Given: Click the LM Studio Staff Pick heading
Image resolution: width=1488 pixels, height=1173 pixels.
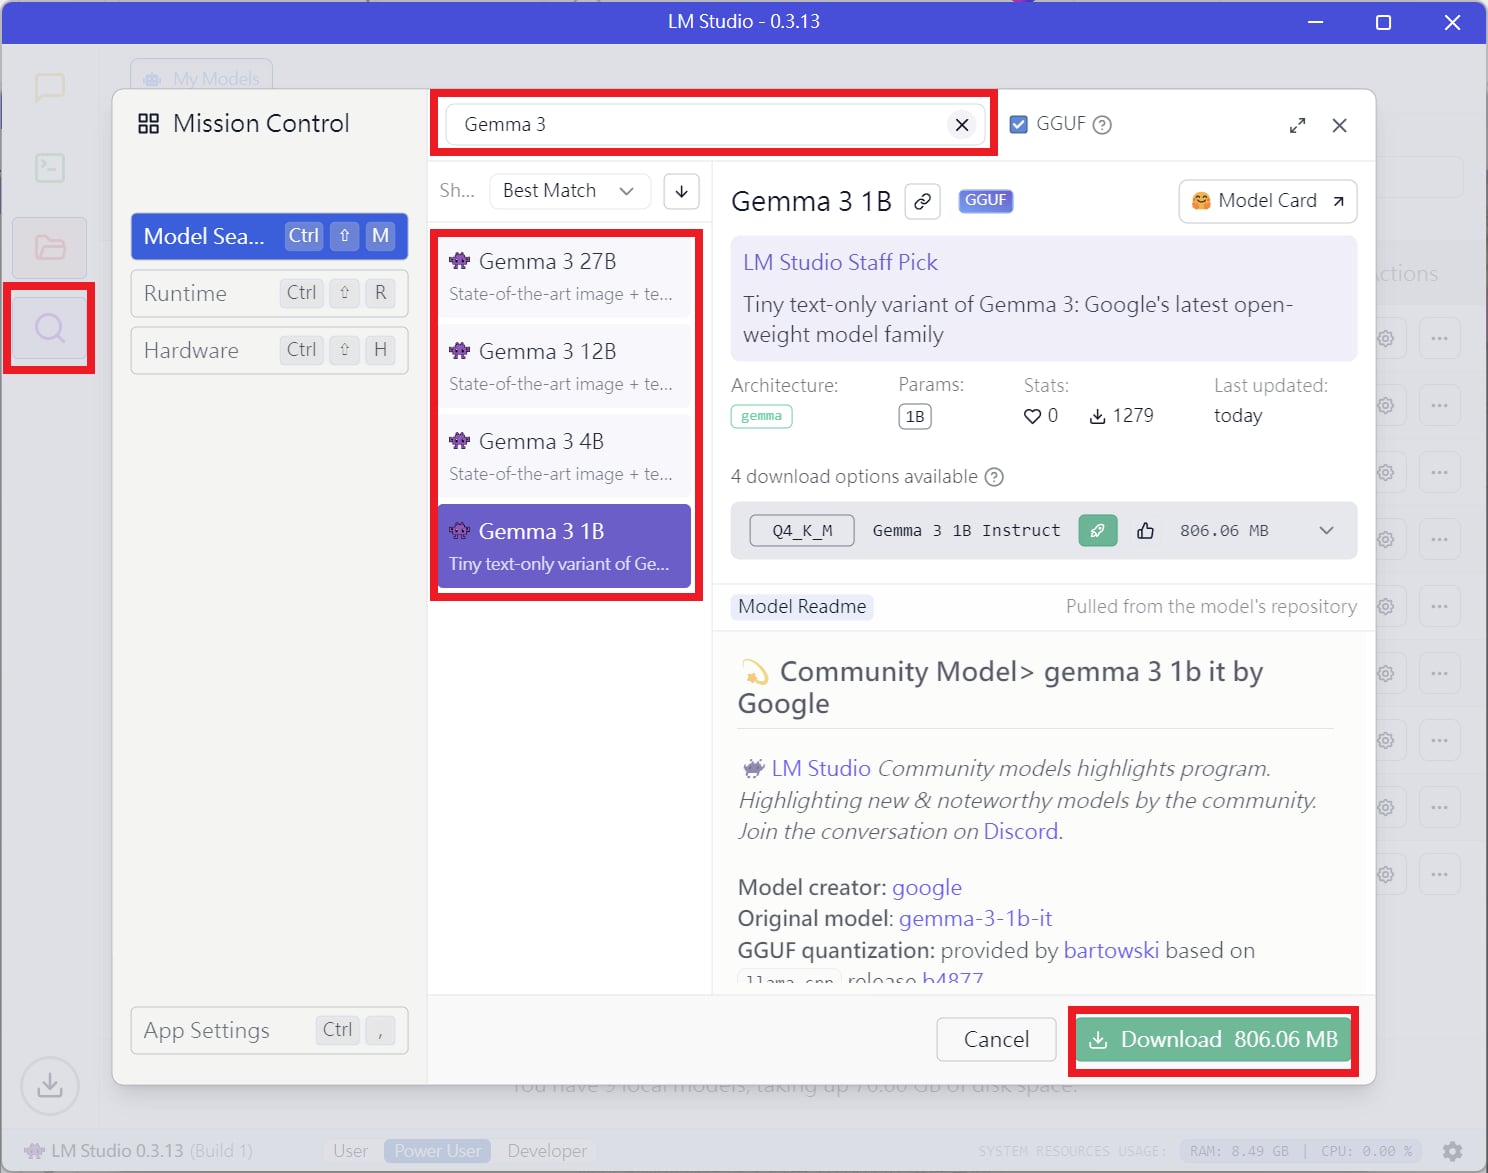Looking at the screenshot, I should coord(840,263).
